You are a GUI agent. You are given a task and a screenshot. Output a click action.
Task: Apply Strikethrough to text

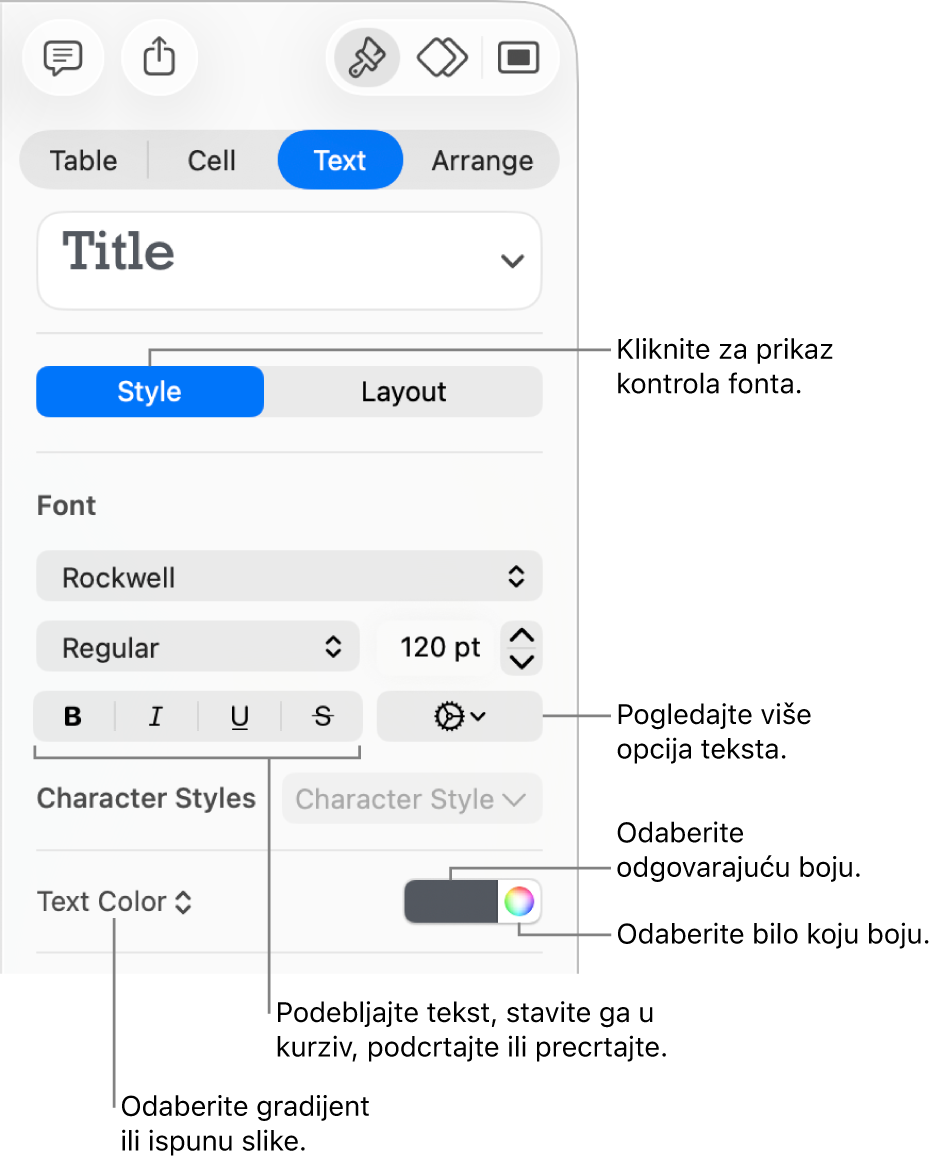pos(322,716)
